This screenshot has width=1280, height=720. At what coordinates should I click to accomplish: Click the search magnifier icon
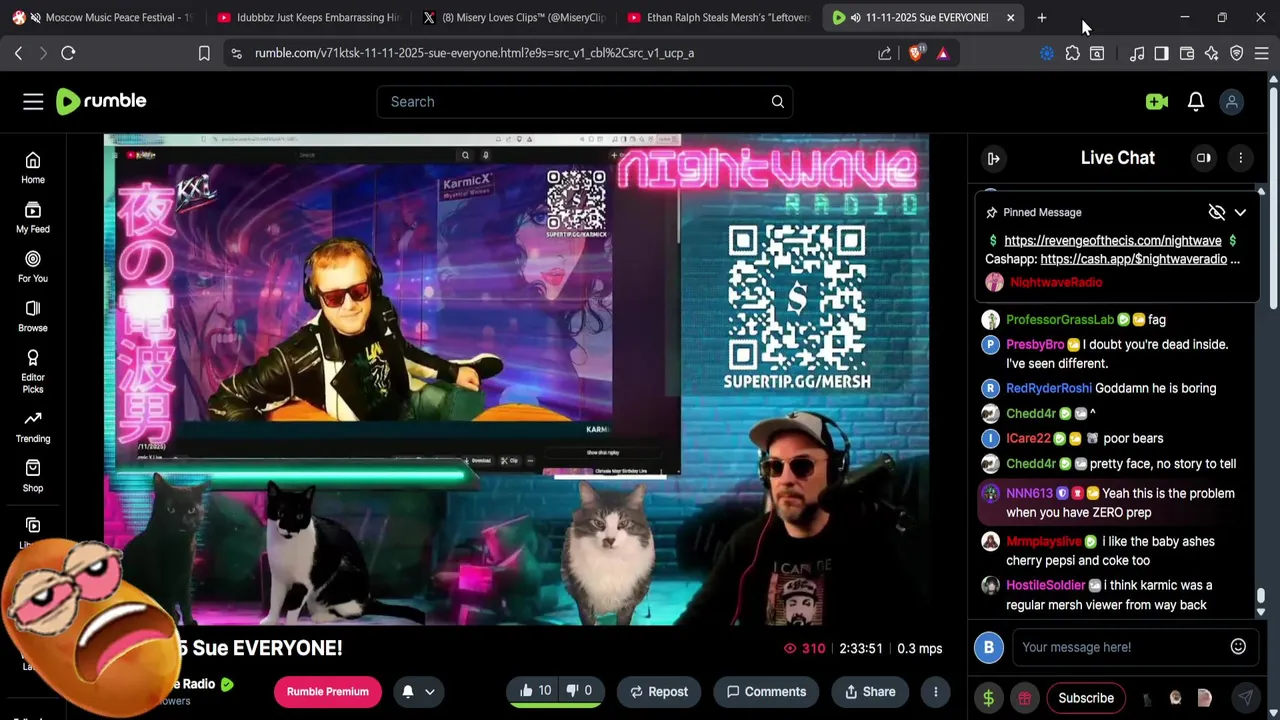777,101
